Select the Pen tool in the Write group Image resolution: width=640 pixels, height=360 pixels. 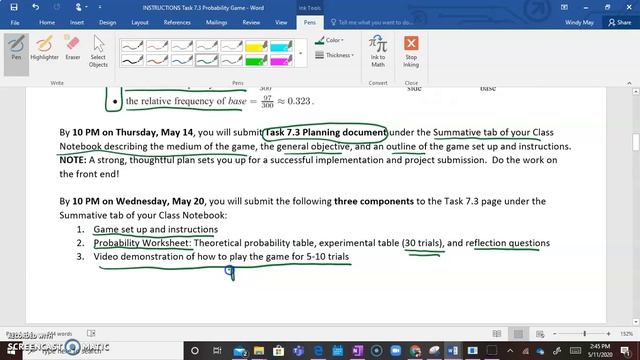click(x=16, y=54)
